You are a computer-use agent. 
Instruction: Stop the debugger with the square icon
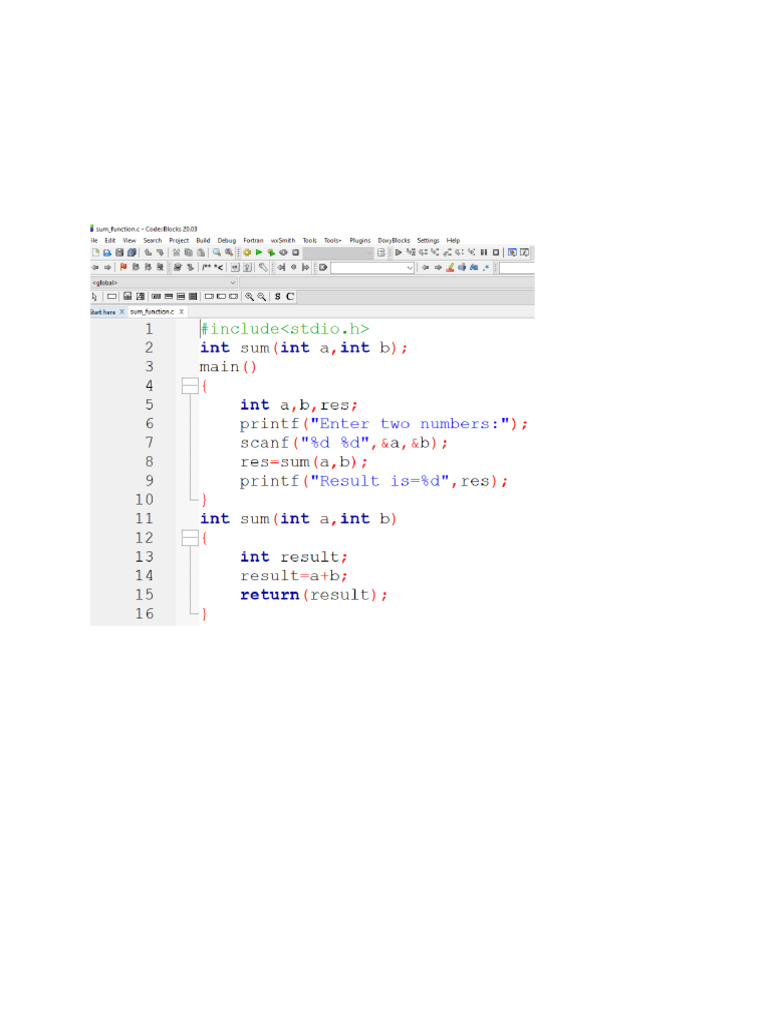[x=496, y=252]
